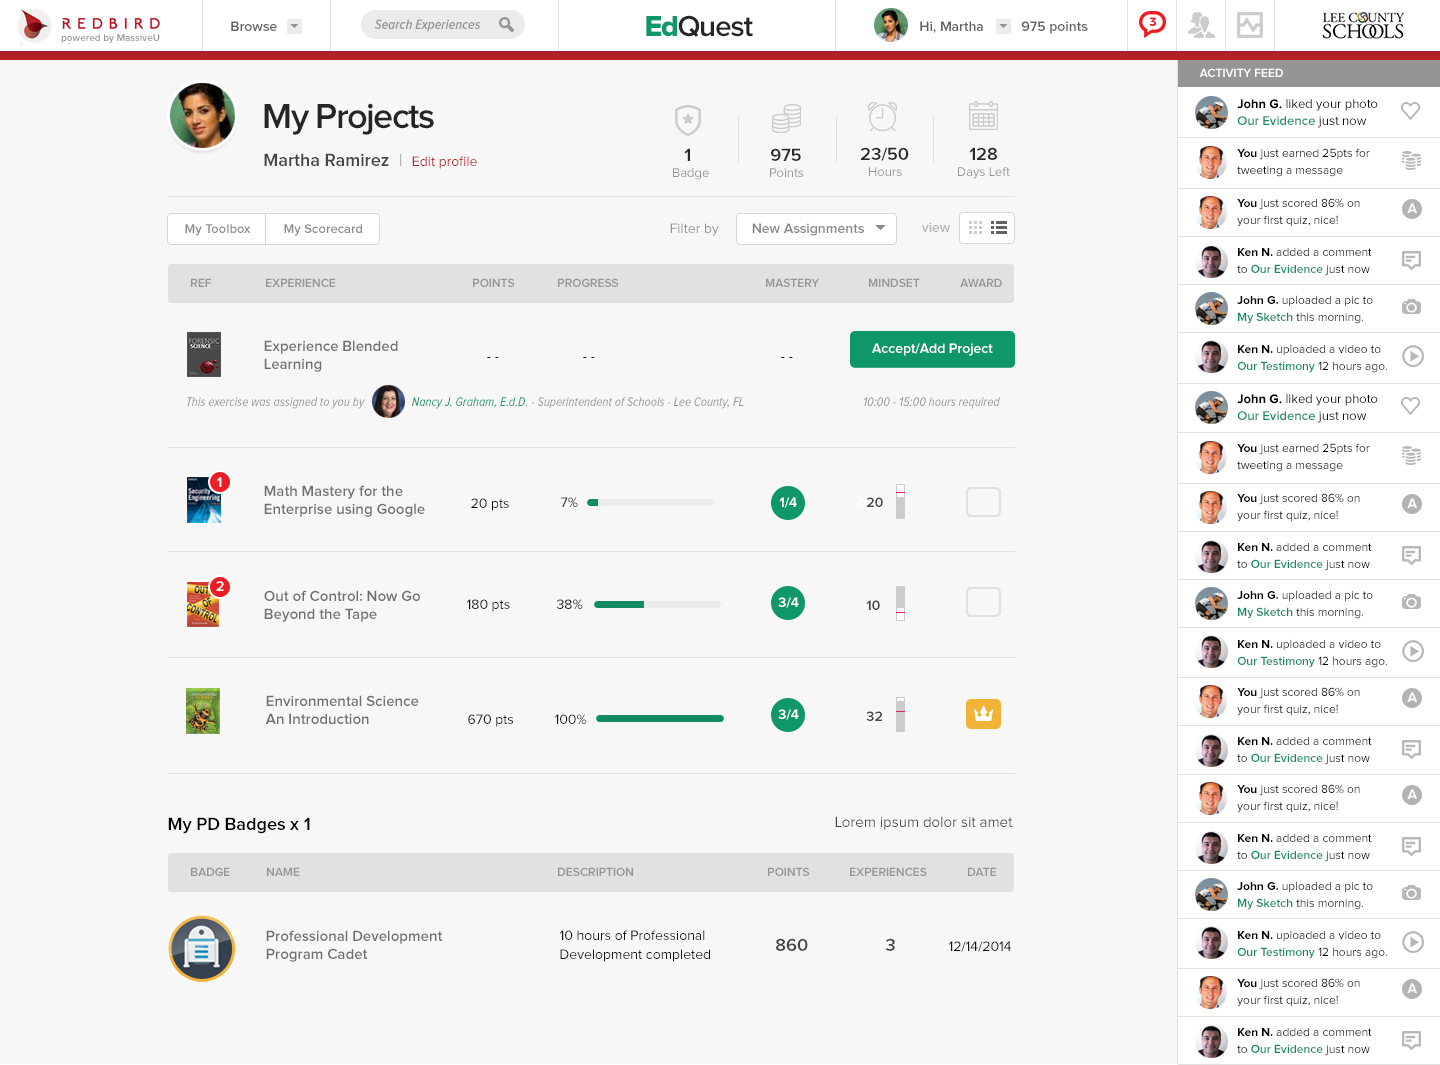Click Environmental Science mindset level indicator

(900, 715)
